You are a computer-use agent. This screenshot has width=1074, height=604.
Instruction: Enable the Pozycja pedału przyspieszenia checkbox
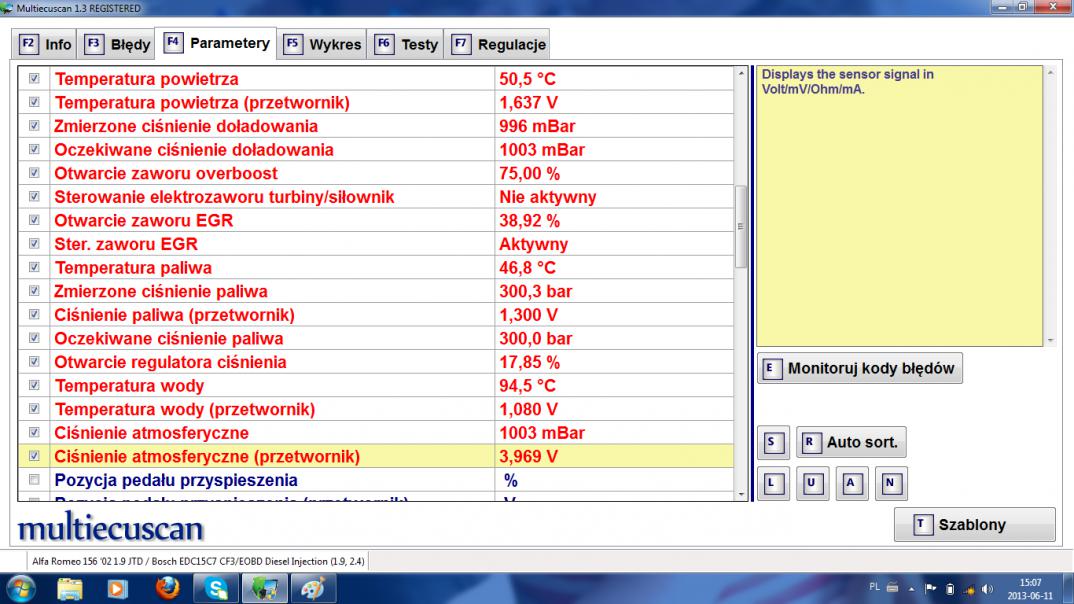coord(35,480)
